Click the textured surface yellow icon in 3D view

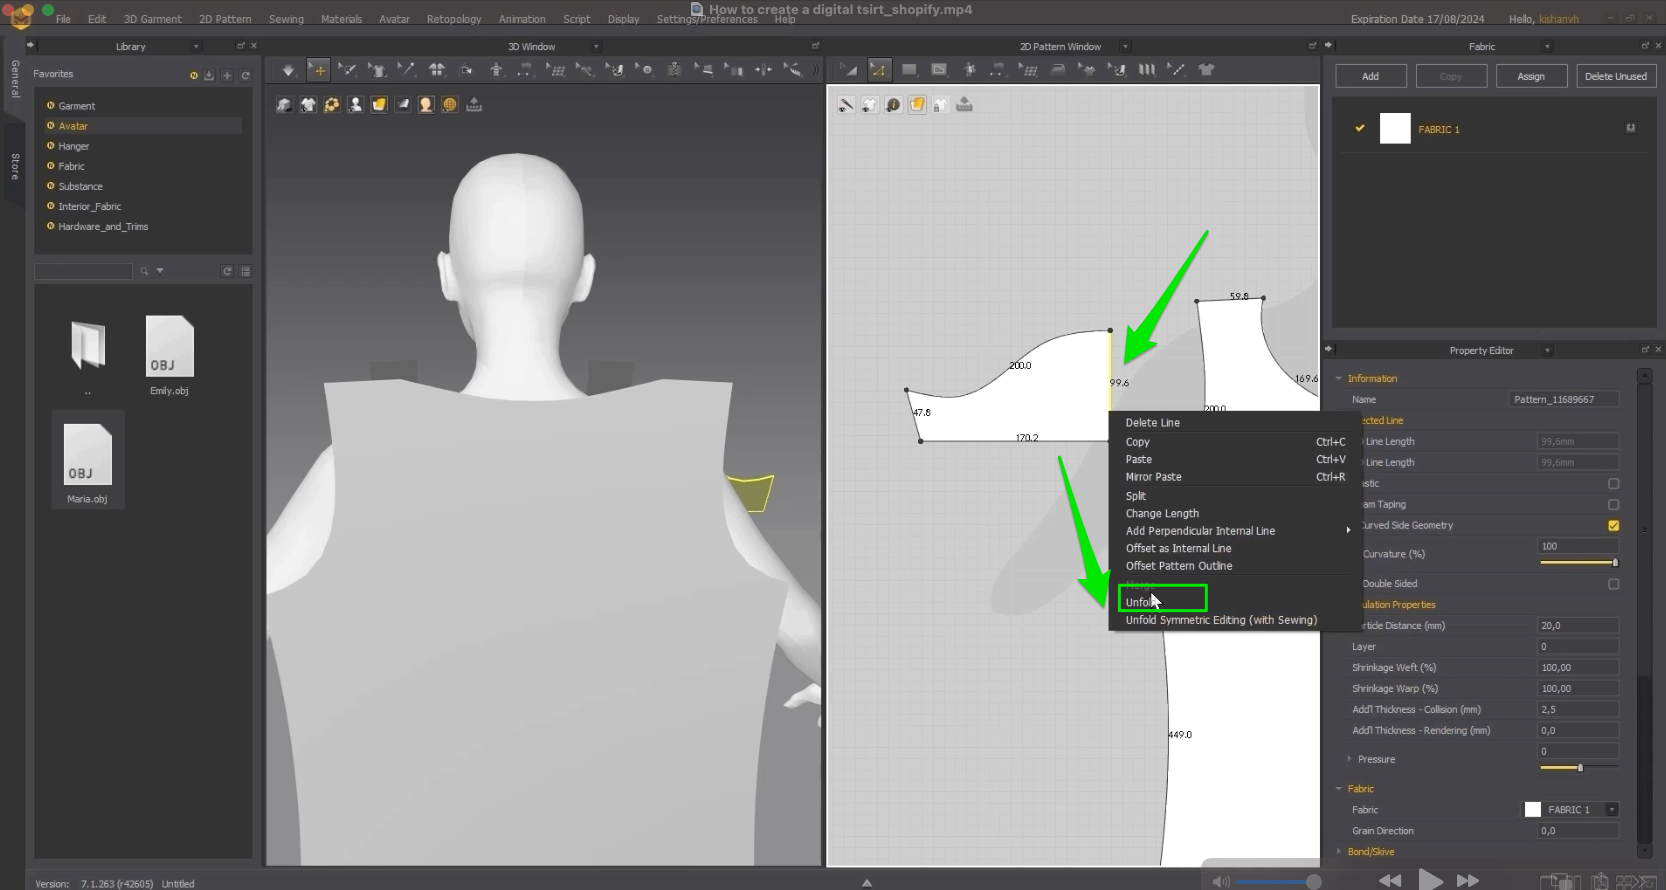[x=379, y=105]
